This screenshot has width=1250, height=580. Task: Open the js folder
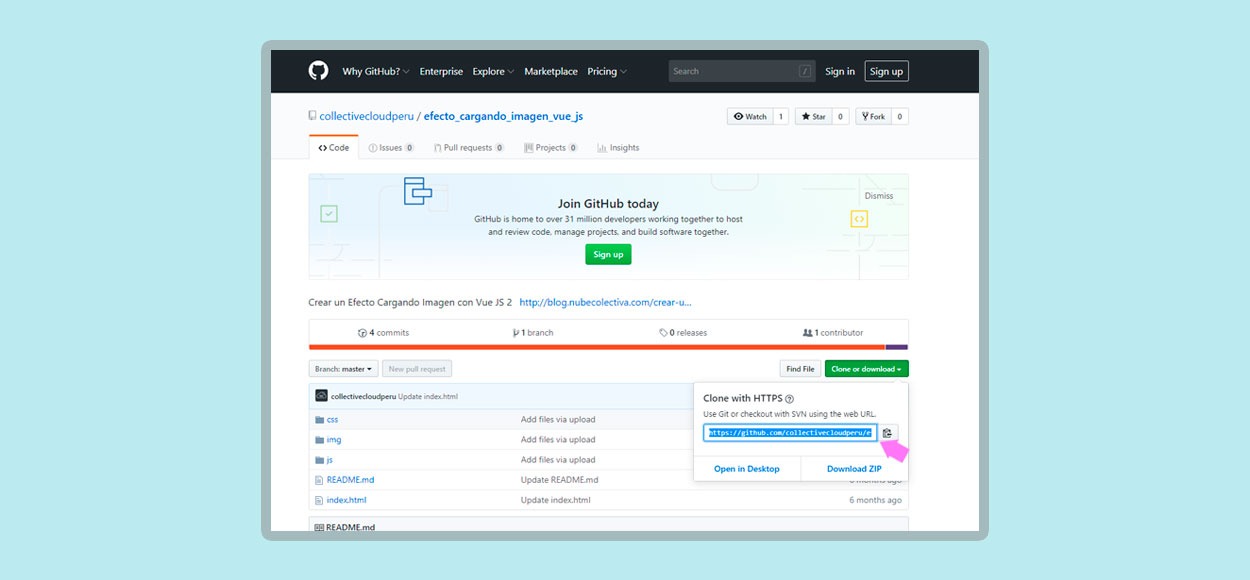(x=330, y=460)
